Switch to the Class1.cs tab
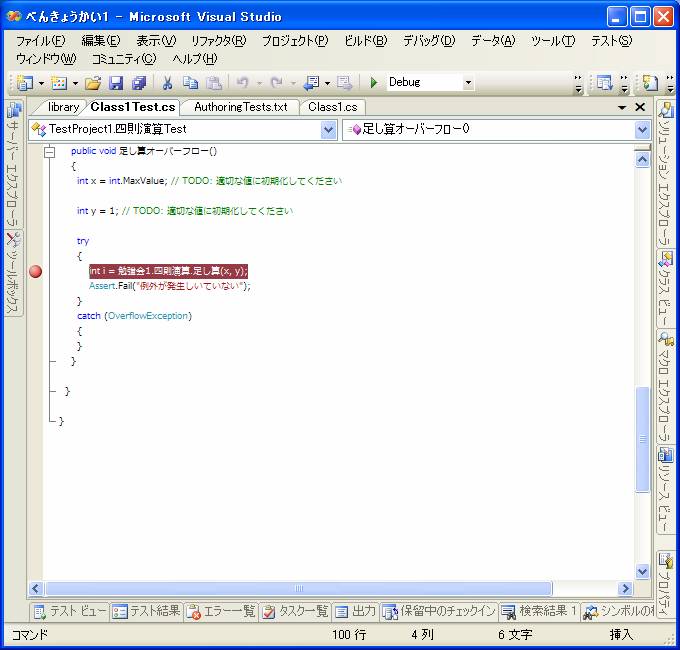This screenshot has width=680, height=650. [x=332, y=107]
